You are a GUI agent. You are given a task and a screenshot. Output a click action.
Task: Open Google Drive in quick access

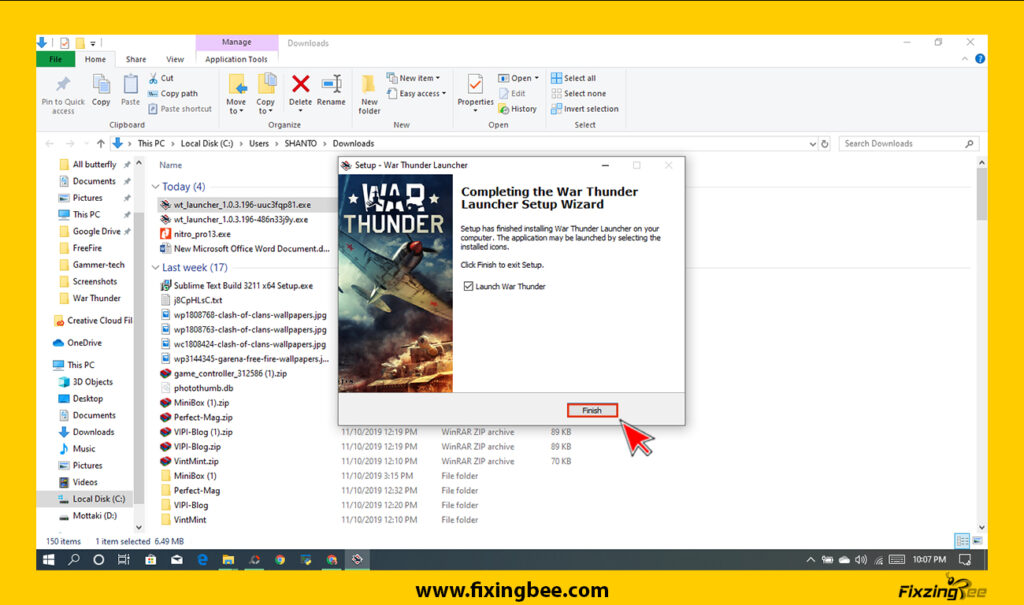[95, 231]
